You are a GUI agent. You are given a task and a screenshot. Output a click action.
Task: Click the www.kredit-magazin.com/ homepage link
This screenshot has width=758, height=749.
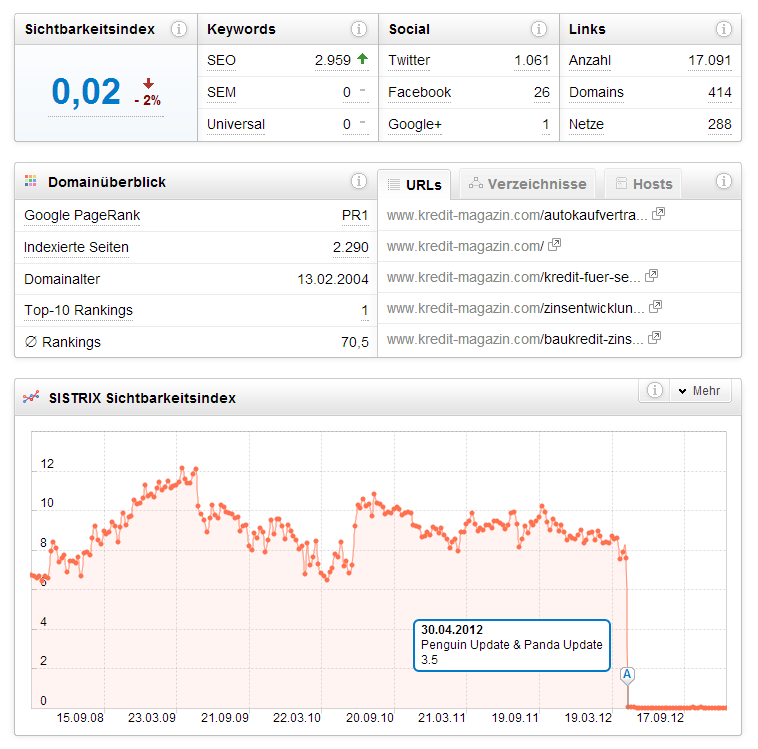coord(465,245)
